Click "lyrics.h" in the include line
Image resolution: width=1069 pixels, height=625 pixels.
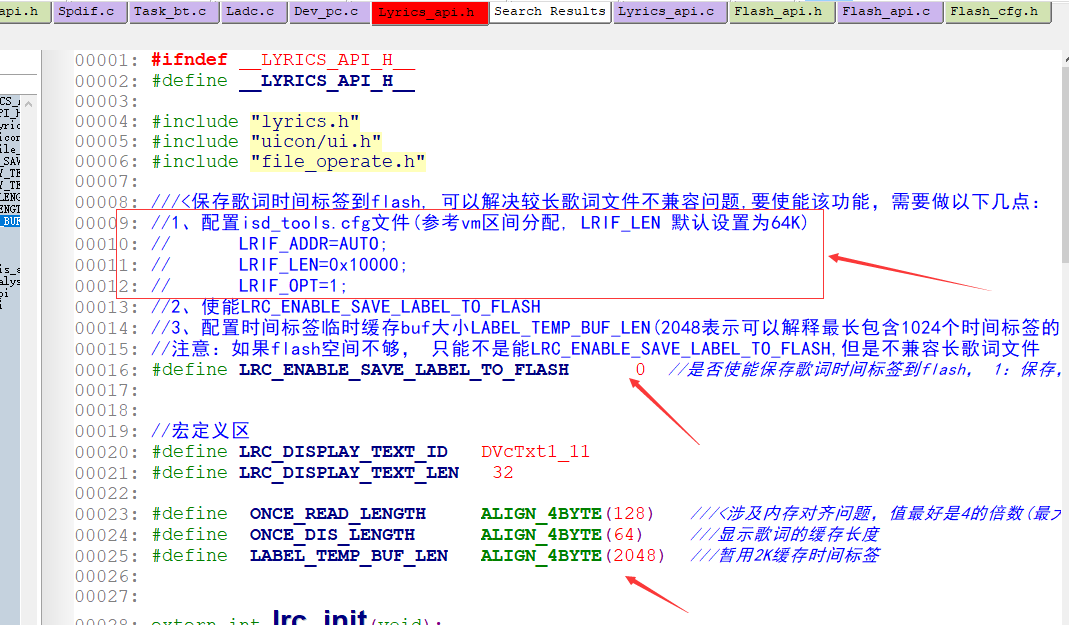(305, 121)
